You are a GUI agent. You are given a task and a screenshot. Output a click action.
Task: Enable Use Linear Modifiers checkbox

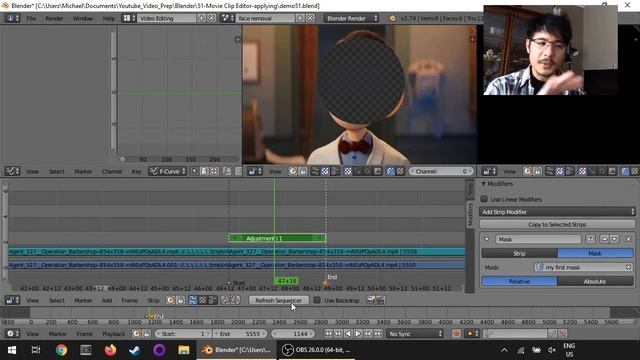click(484, 199)
